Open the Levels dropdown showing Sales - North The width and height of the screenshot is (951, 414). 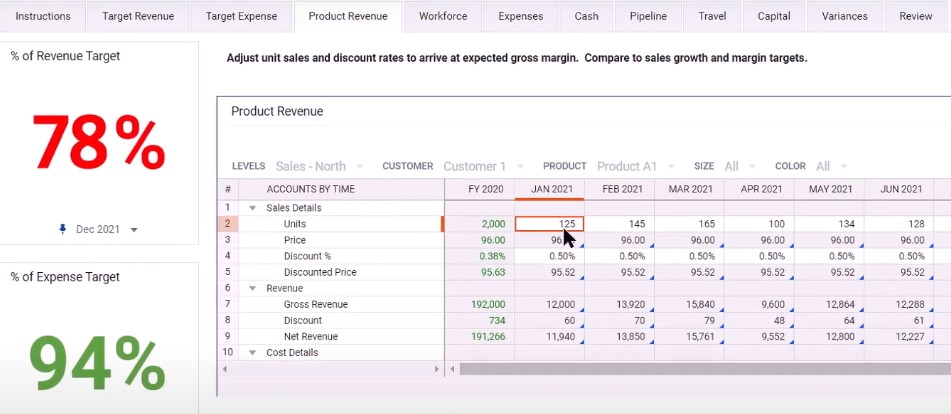(319, 166)
